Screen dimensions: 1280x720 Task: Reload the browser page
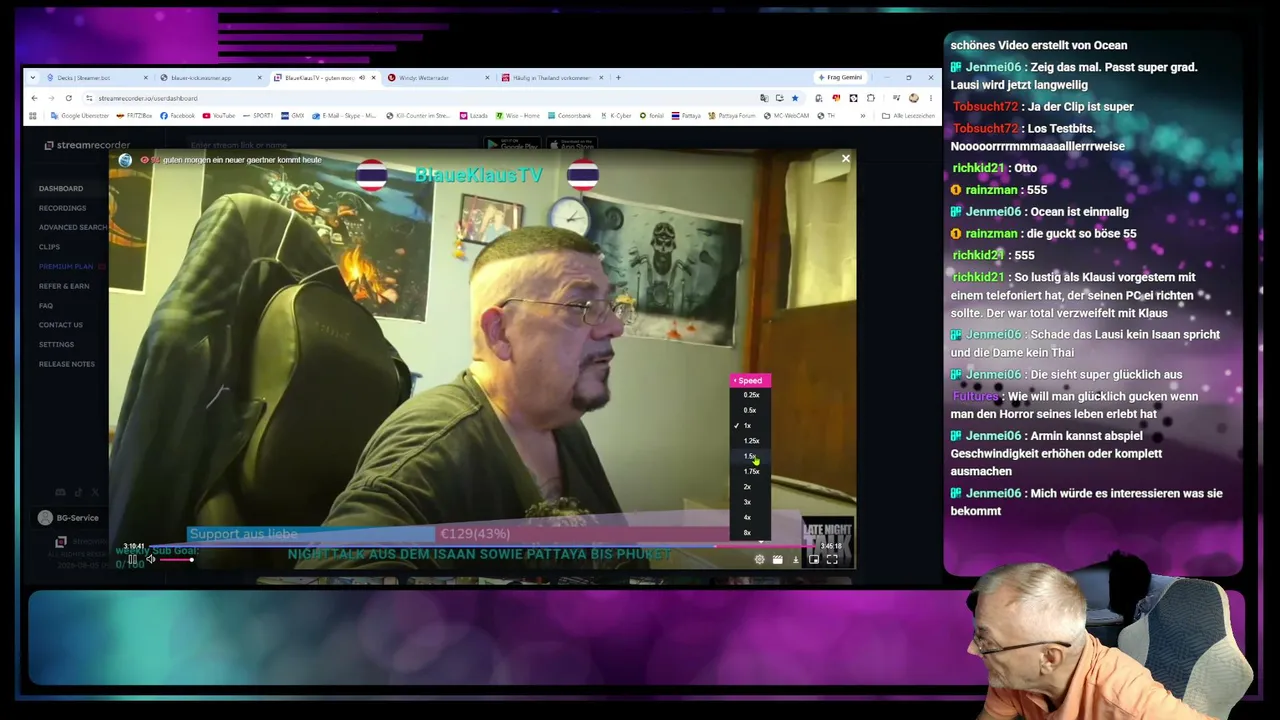pos(68,98)
